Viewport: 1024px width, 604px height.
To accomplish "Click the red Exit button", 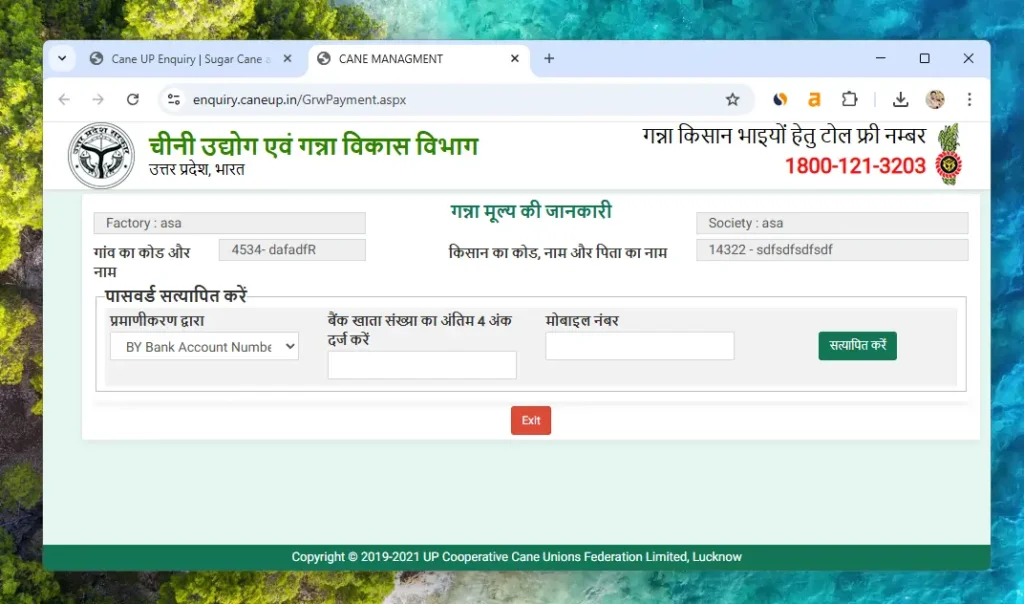I will point(530,420).
